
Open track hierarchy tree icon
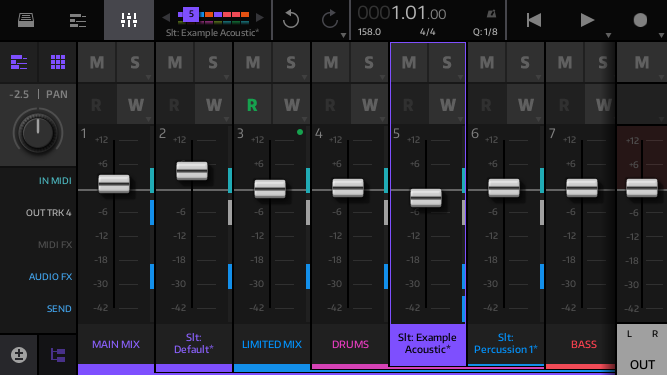click(x=58, y=355)
